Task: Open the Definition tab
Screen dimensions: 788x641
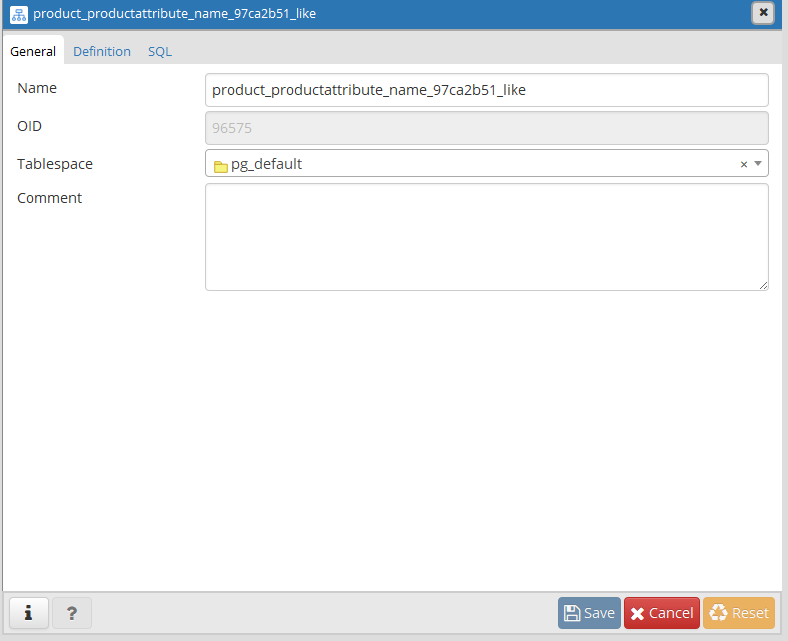Action: coord(102,51)
